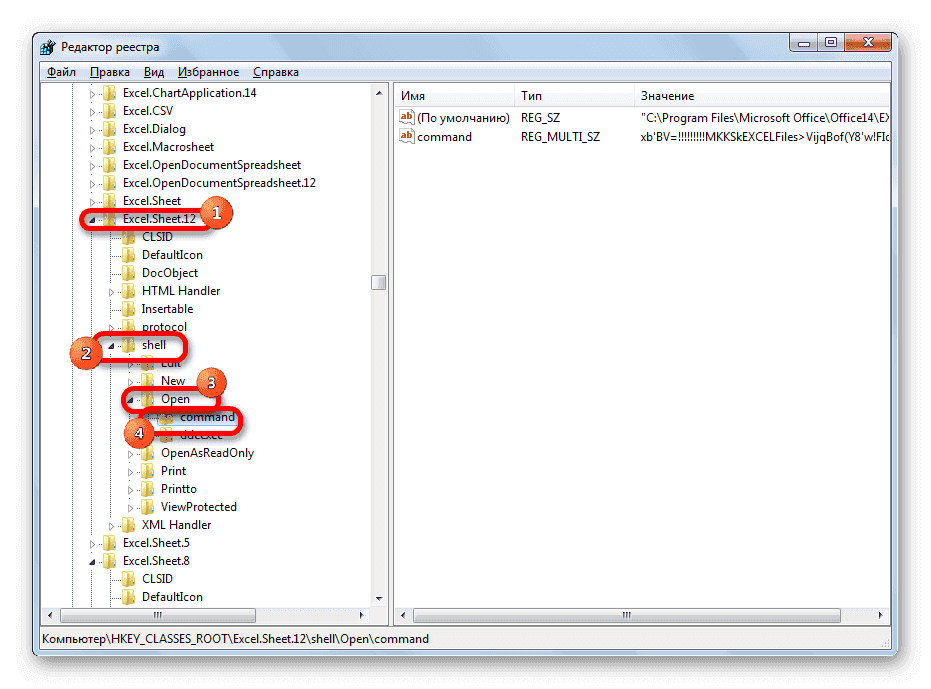Select the CLSID key under Excel.Sheet.12
Image resolution: width=931 pixels, height=689 pixels.
pyautogui.click(x=157, y=236)
